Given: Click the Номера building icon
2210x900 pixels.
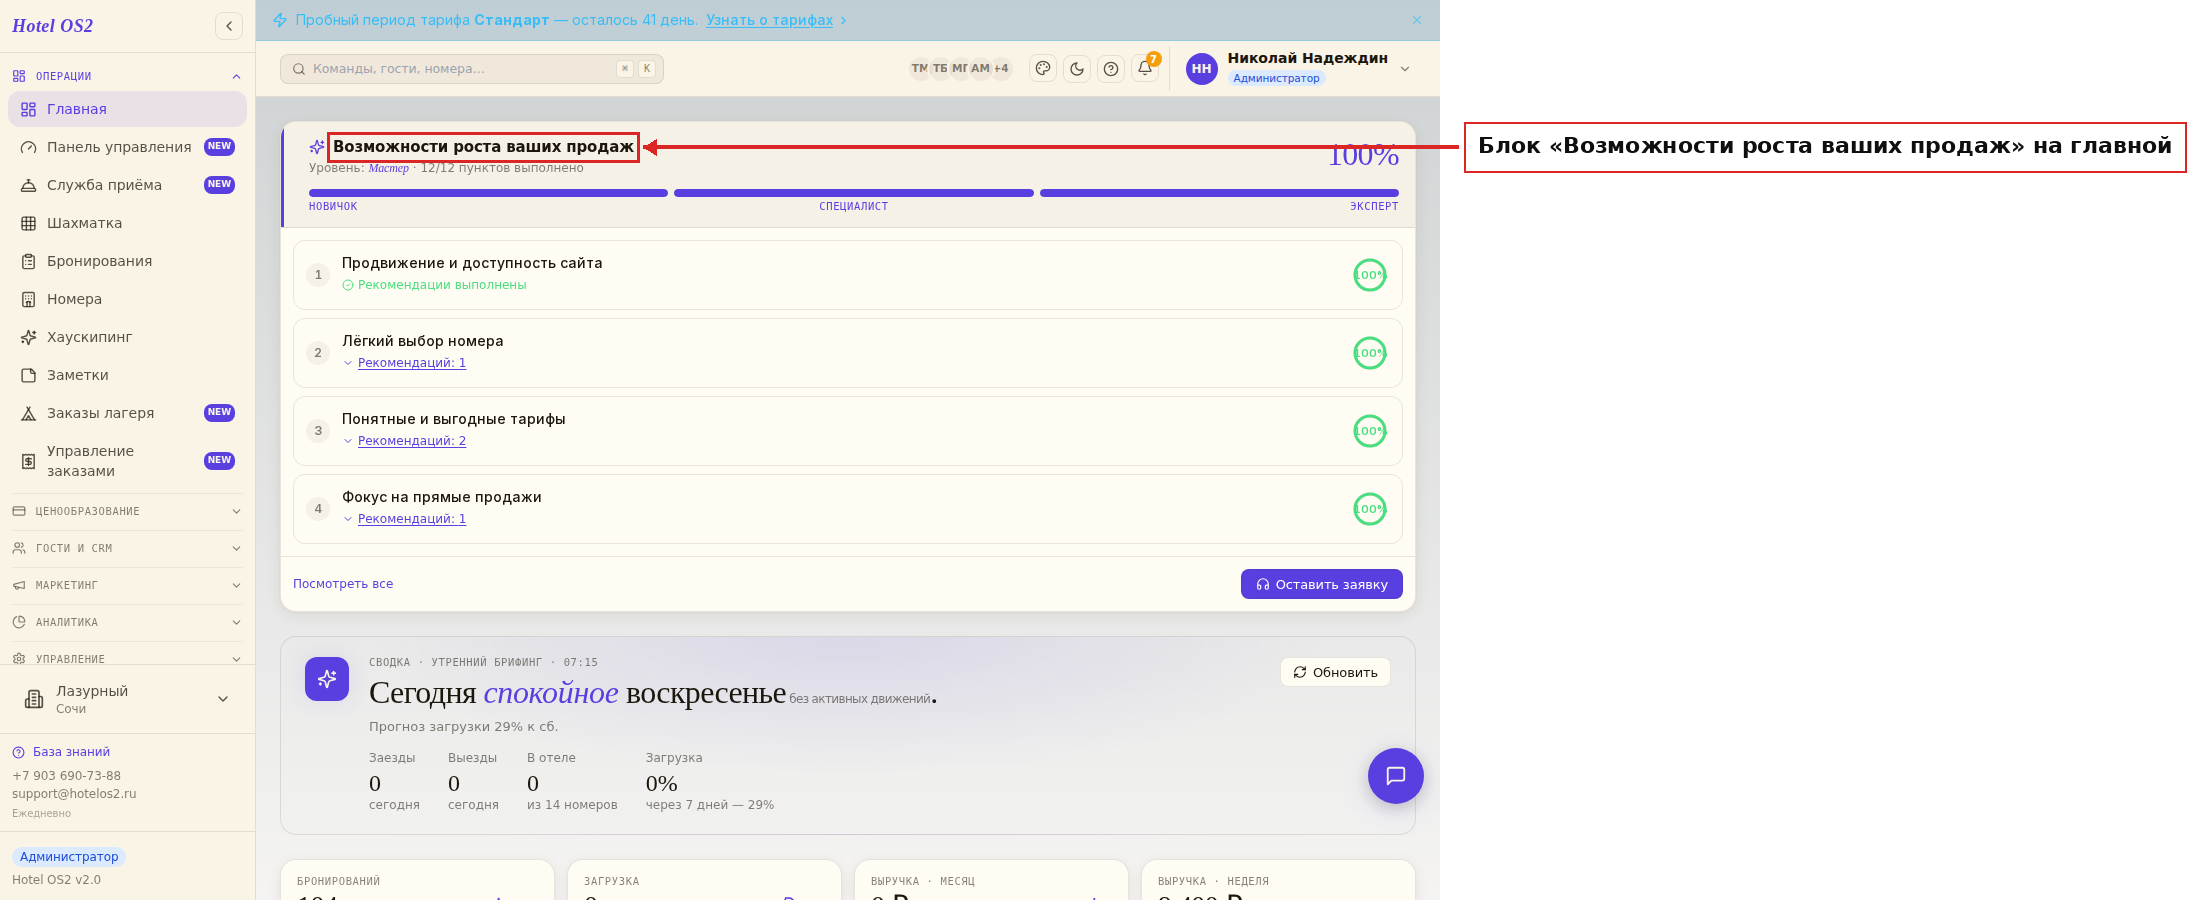Looking at the screenshot, I should point(29,299).
